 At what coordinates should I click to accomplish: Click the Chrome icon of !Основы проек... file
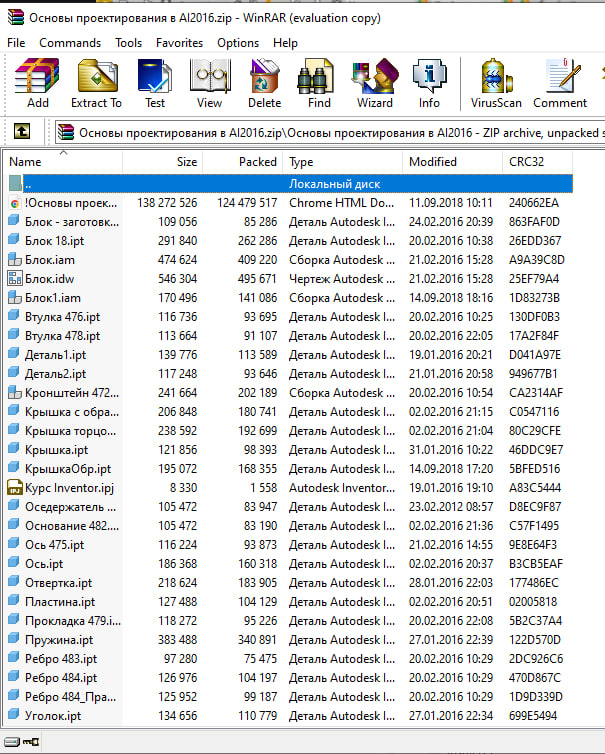(15, 203)
